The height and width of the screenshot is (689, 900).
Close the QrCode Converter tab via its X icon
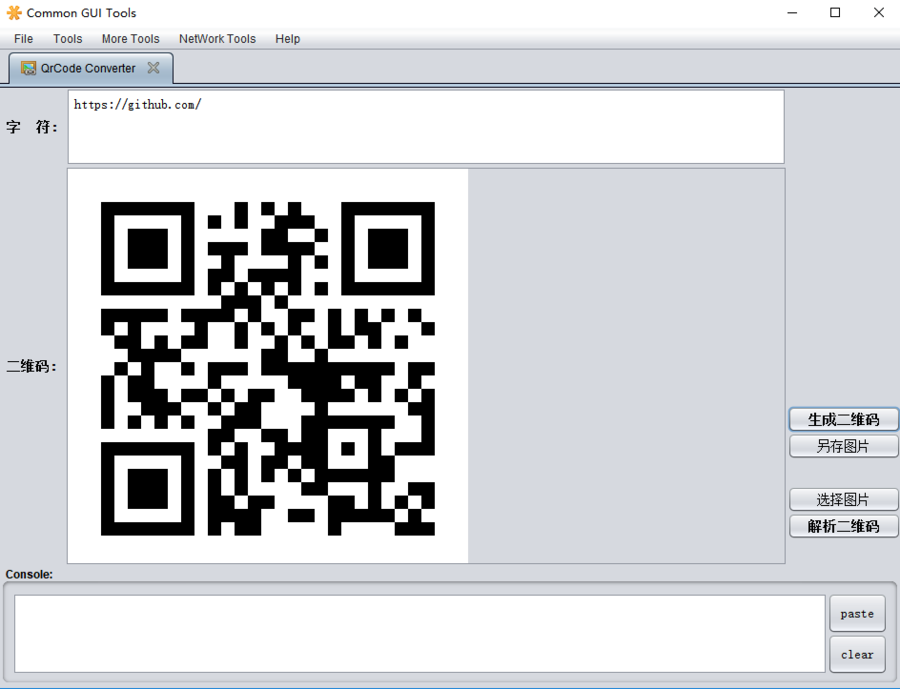click(153, 68)
